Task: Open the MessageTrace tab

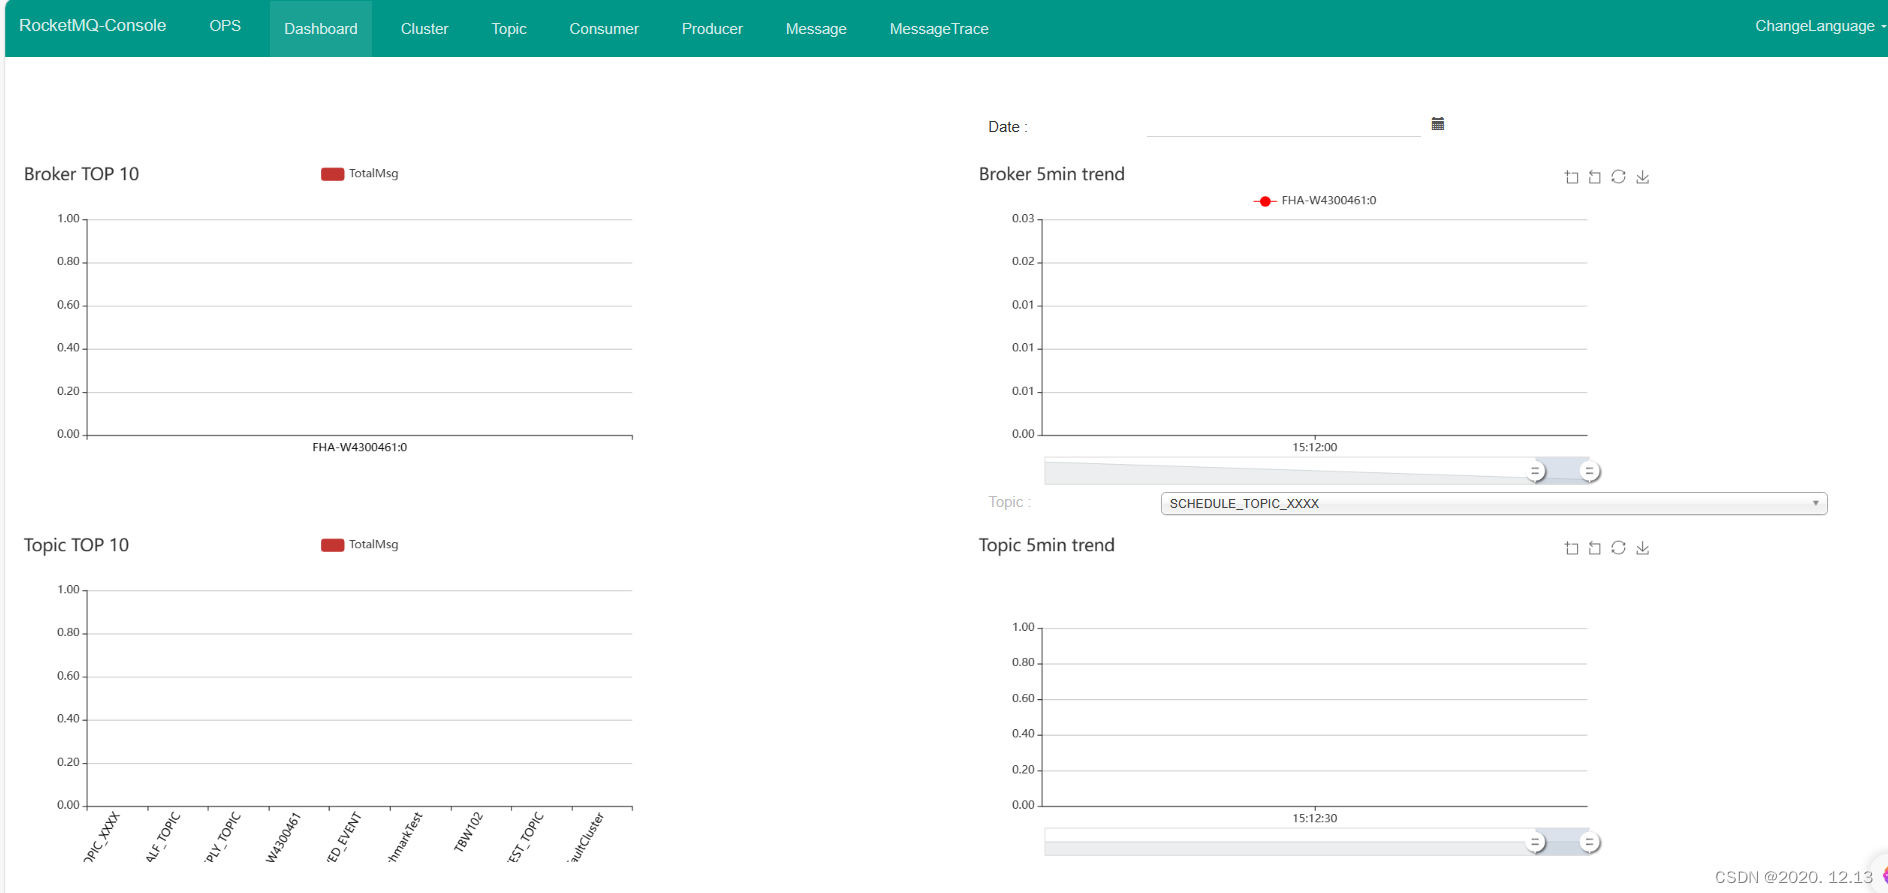Action: [x=939, y=28]
